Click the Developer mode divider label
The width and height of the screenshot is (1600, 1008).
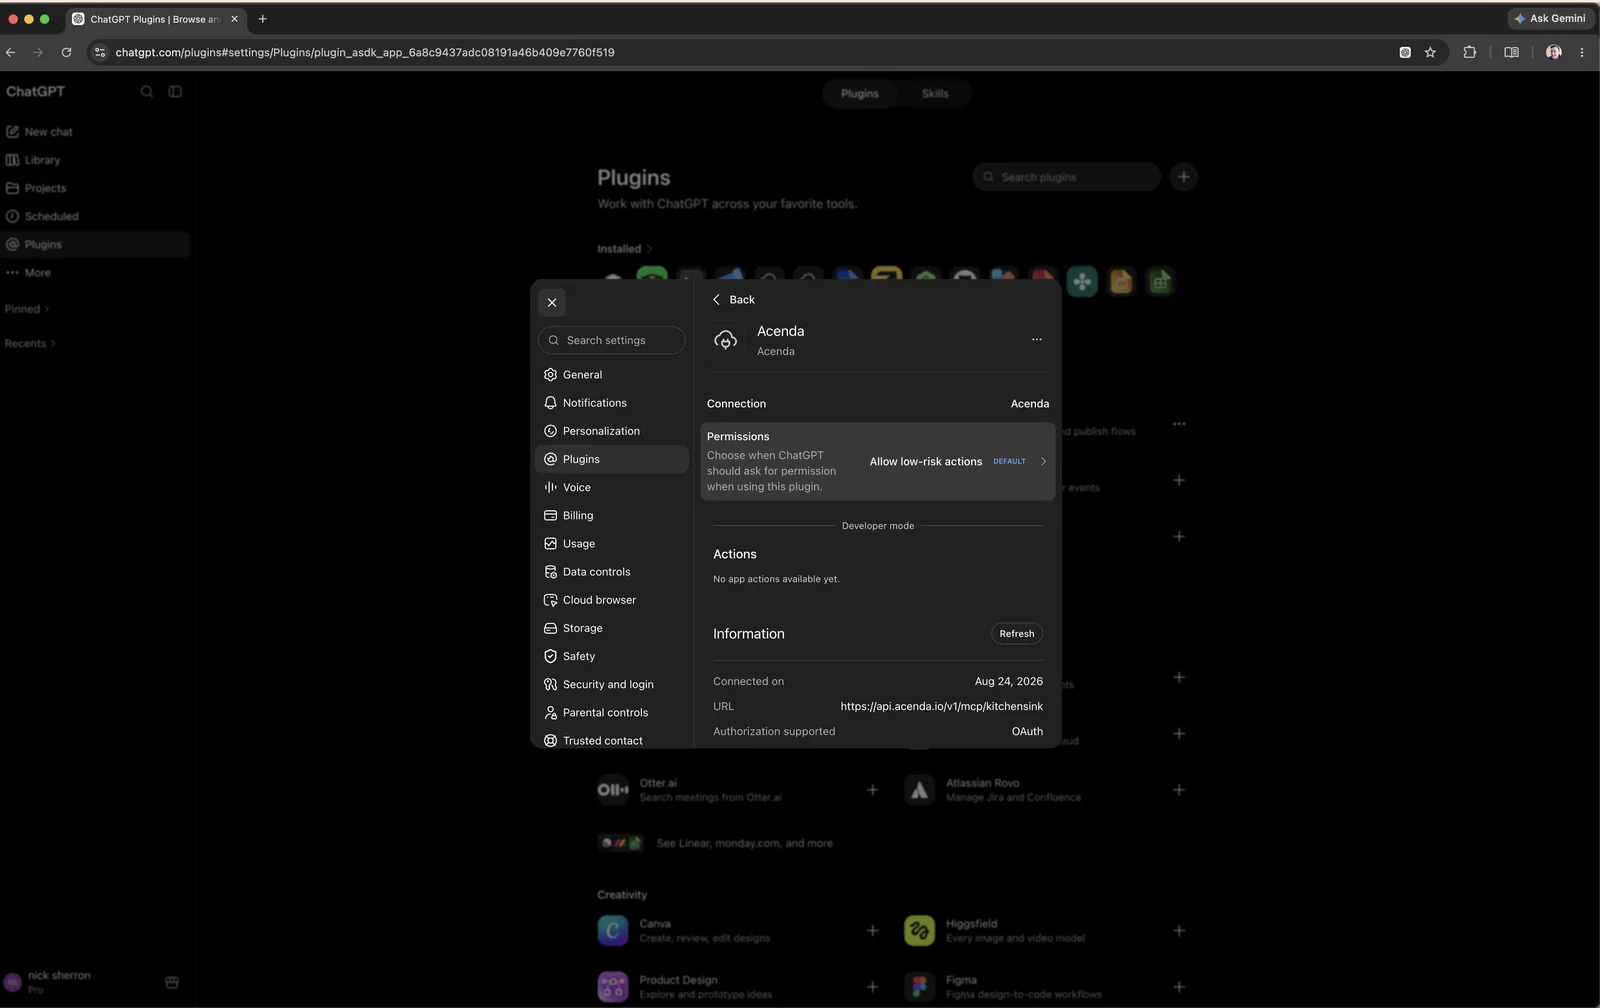point(878,526)
